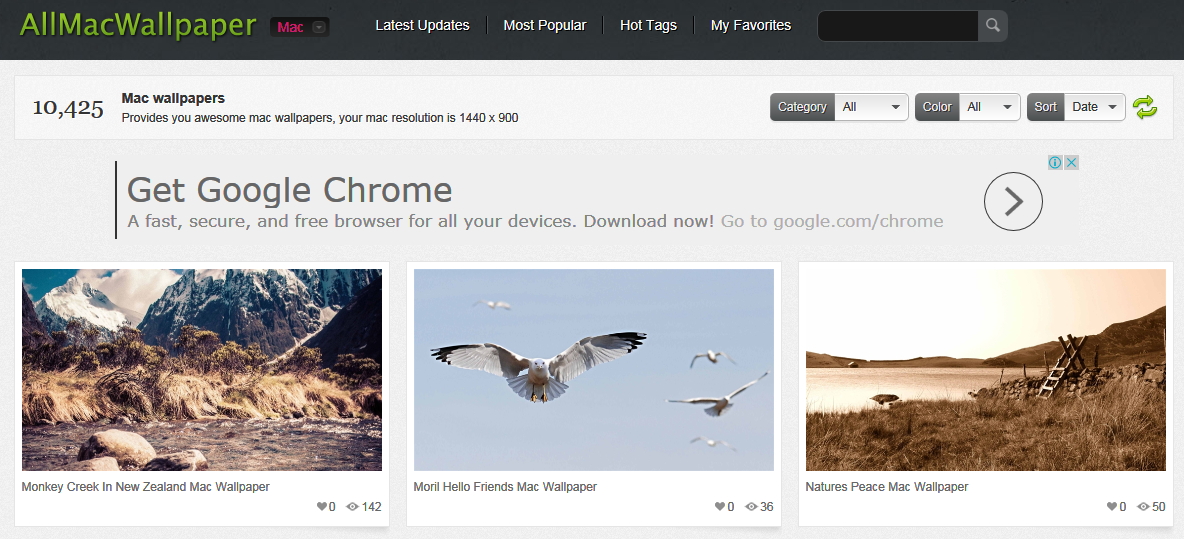This screenshot has width=1184, height=539.
Task: Click the search magnifier icon
Action: pyautogui.click(x=992, y=26)
